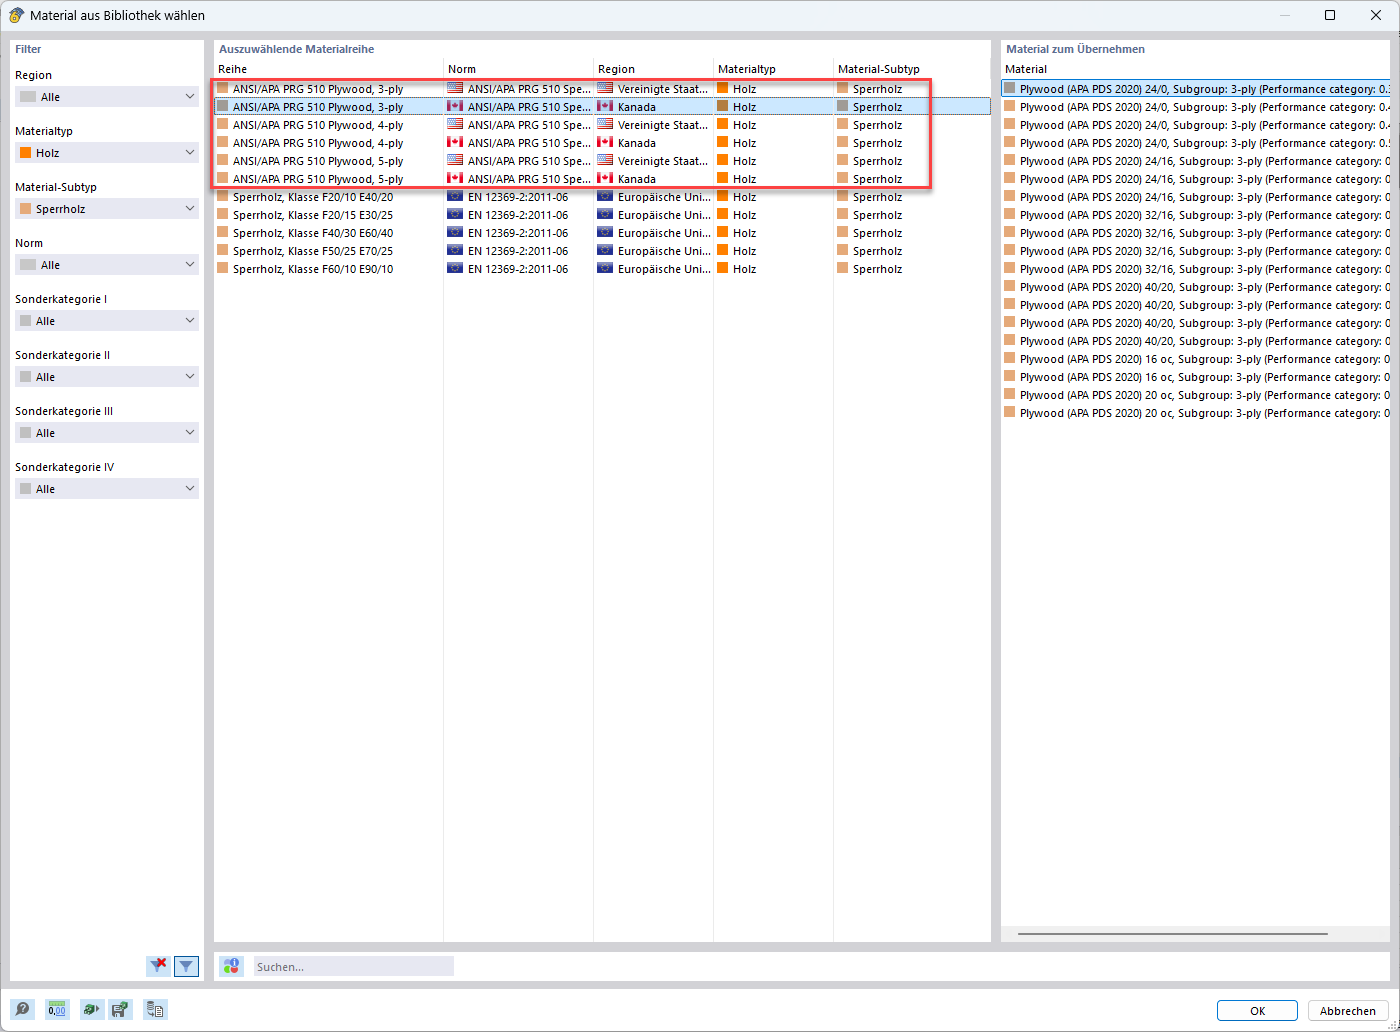Open the Sonderkategorie II dropdown

coord(107,377)
